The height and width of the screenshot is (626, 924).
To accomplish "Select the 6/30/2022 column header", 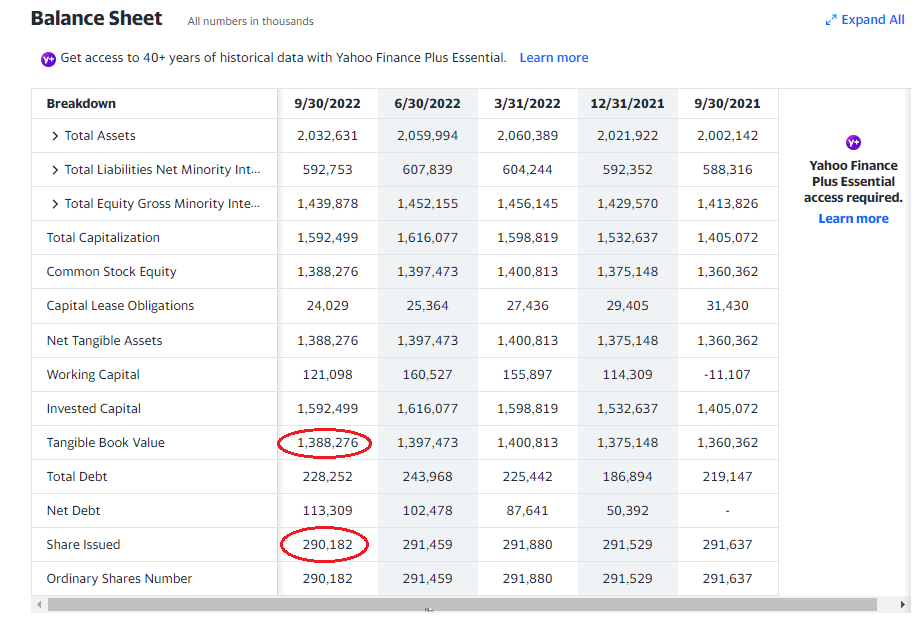I will 427,104.
